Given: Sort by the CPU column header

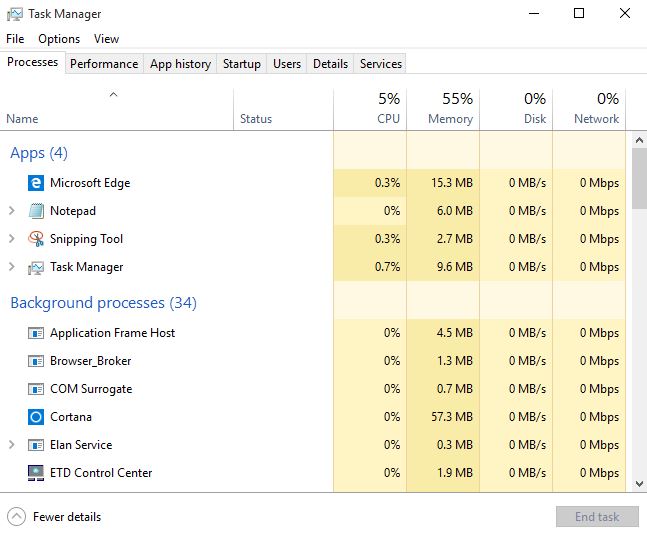Looking at the screenshot, I should pos(371,109).
